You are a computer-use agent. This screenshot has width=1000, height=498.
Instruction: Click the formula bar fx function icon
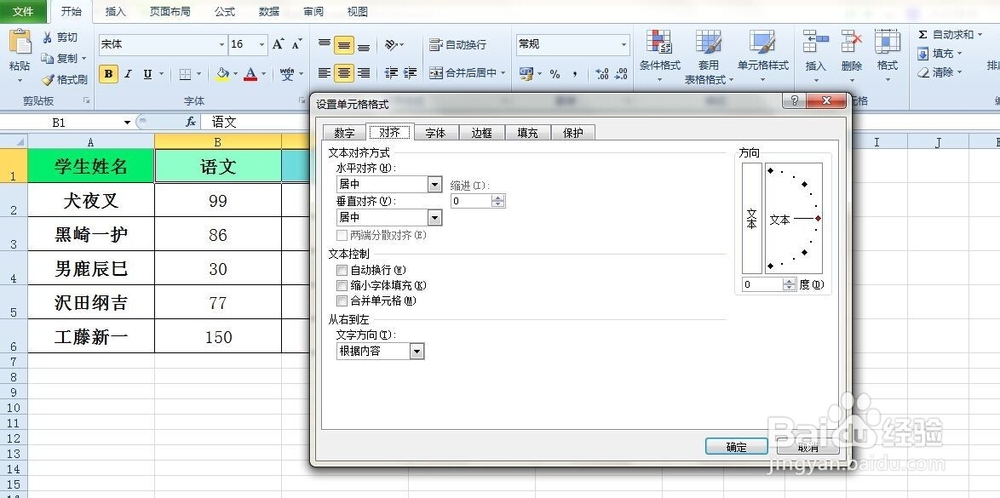[191, 122]
